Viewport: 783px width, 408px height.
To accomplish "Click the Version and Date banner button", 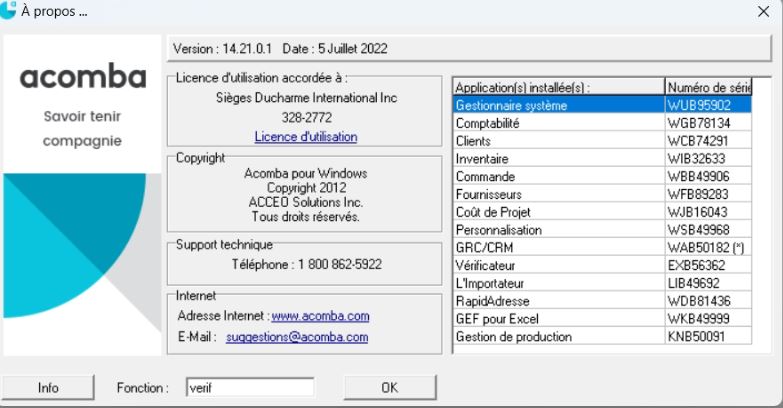I will [469, 48].
